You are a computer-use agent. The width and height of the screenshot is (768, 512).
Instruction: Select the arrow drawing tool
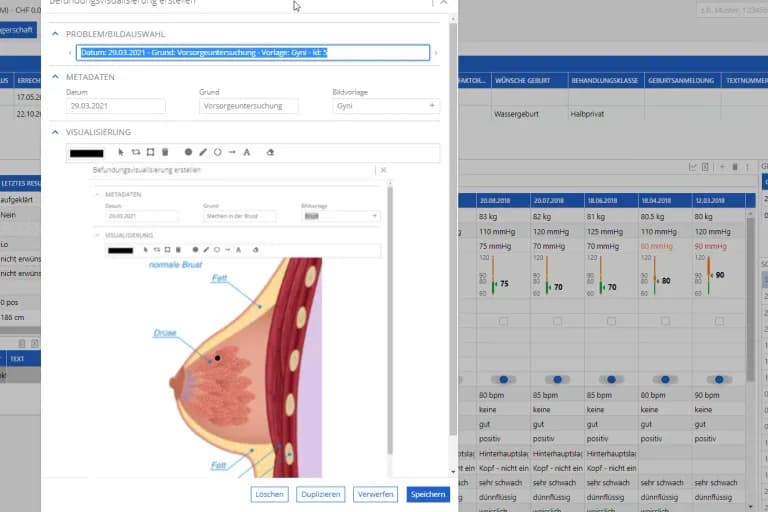[232, 152]
